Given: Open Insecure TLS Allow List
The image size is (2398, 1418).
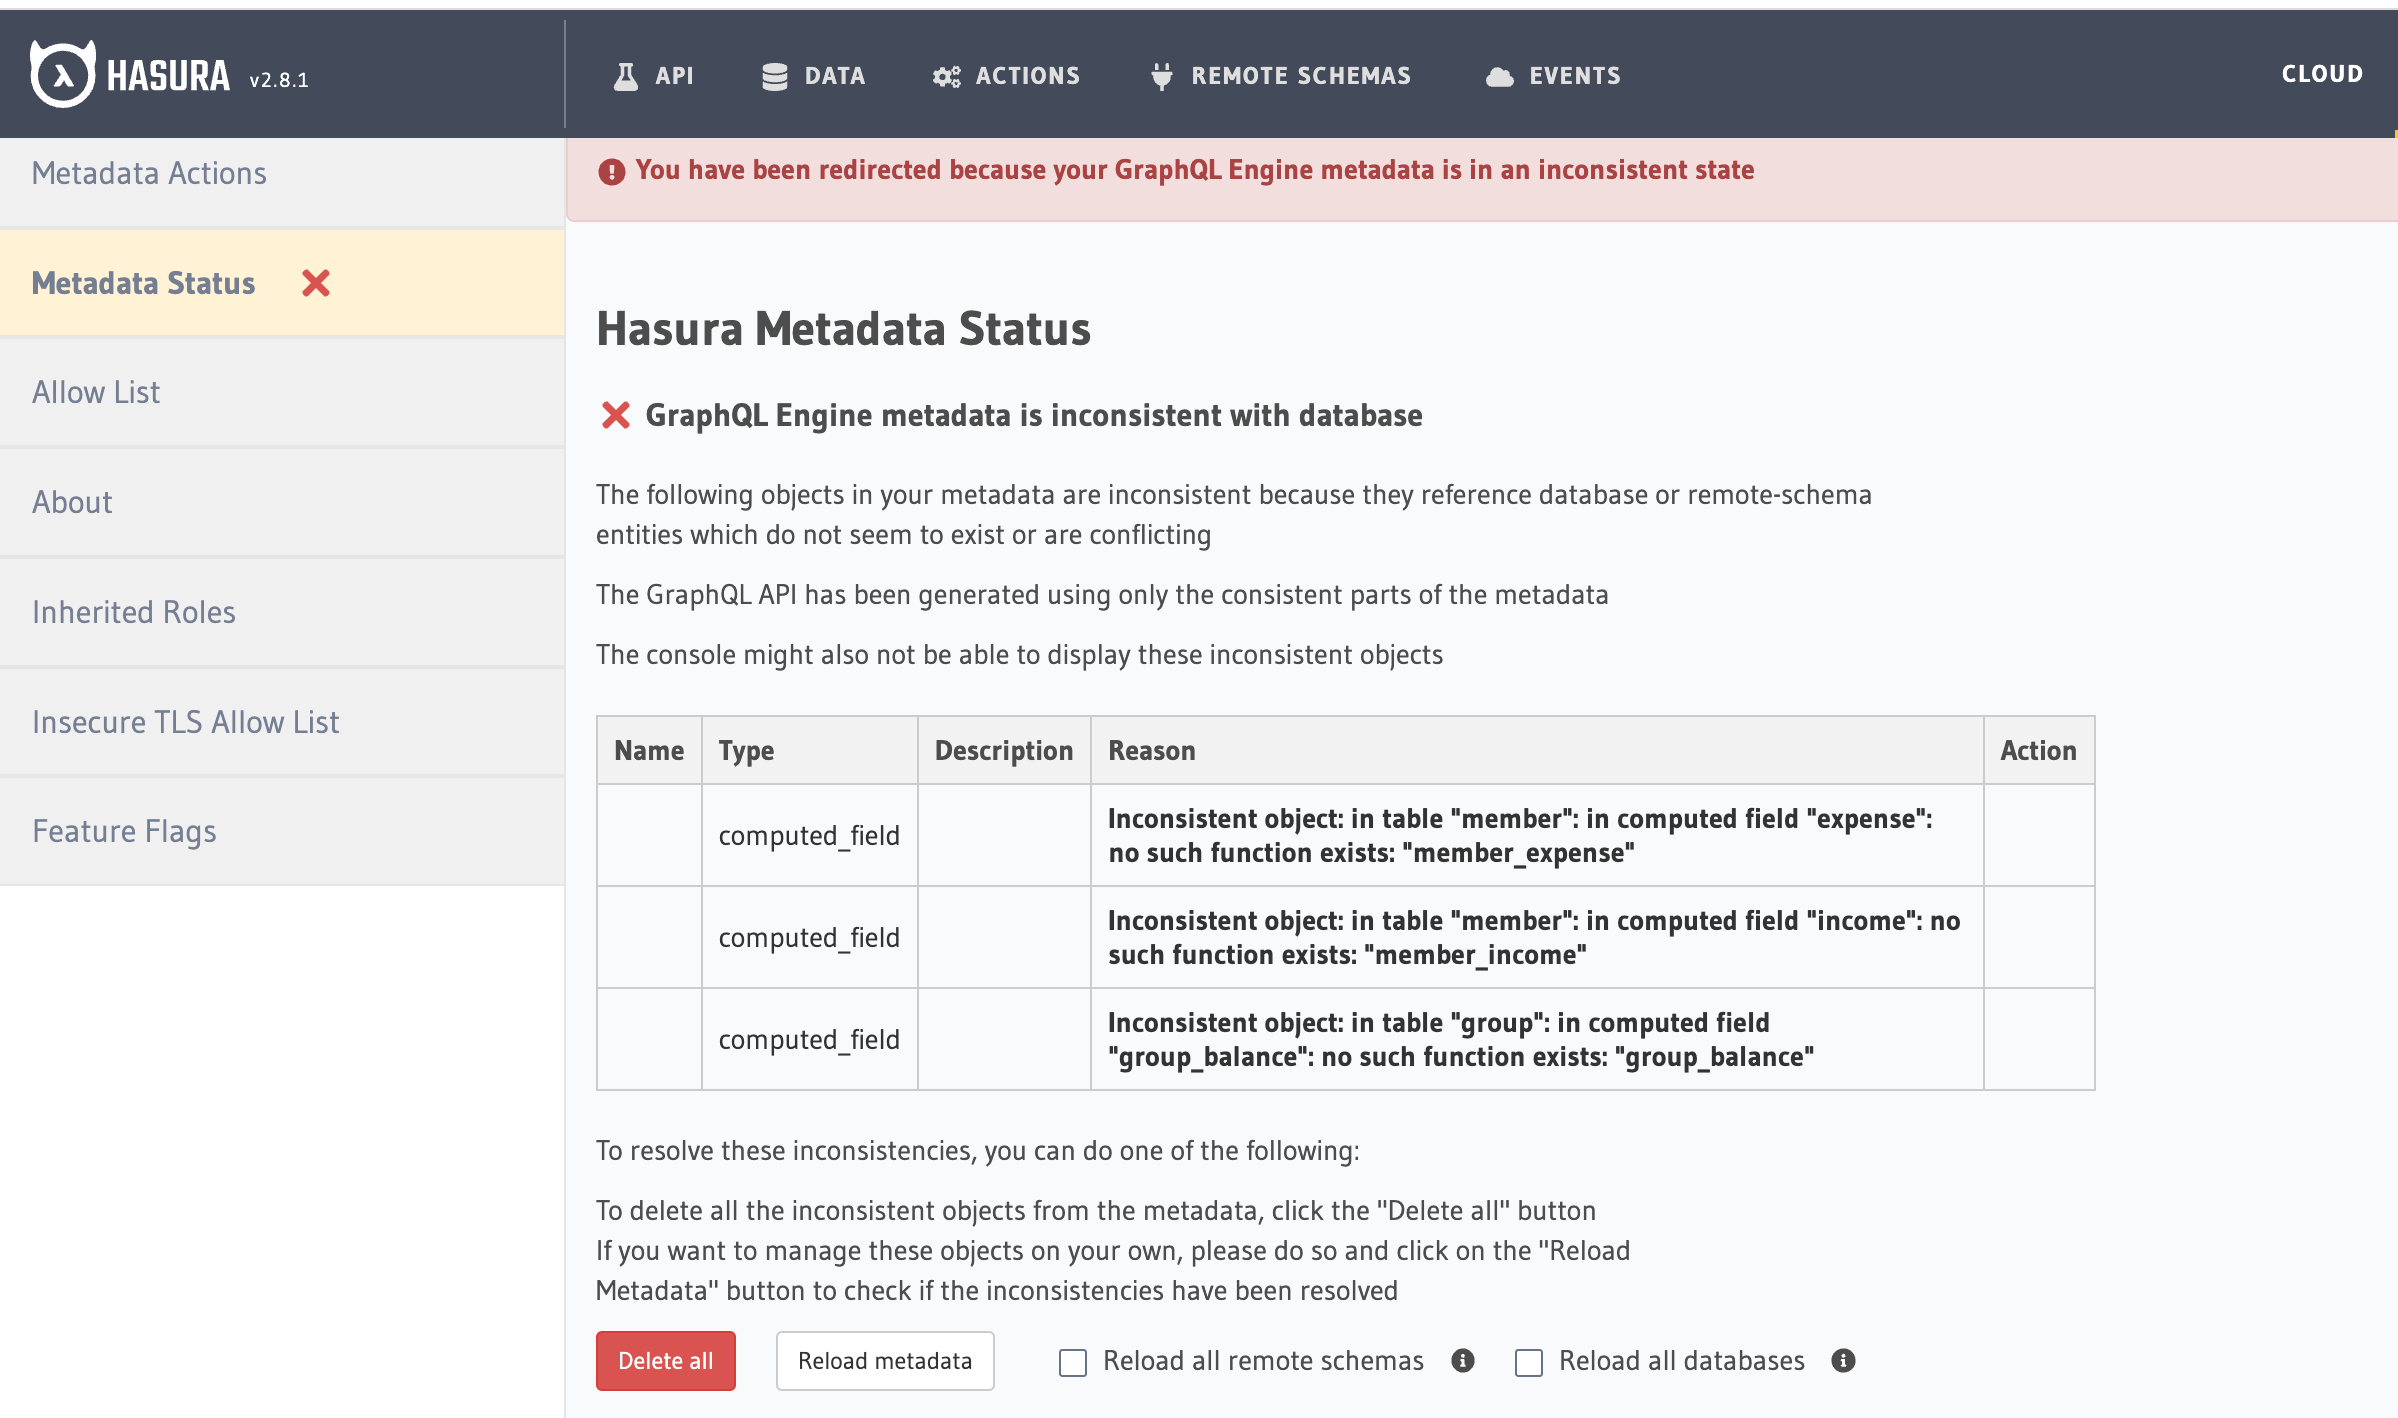Looking at the screenshot, I should click(282, 722).
